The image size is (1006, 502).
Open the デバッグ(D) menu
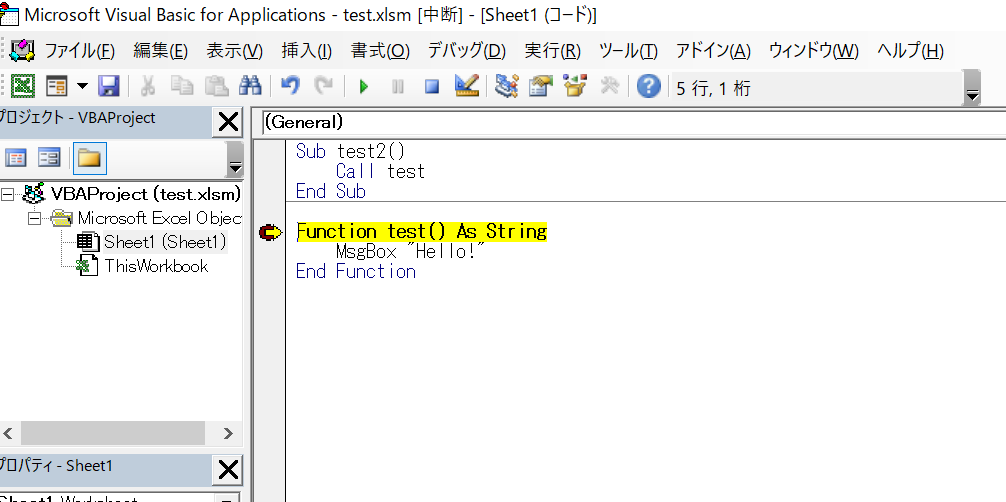466,51
